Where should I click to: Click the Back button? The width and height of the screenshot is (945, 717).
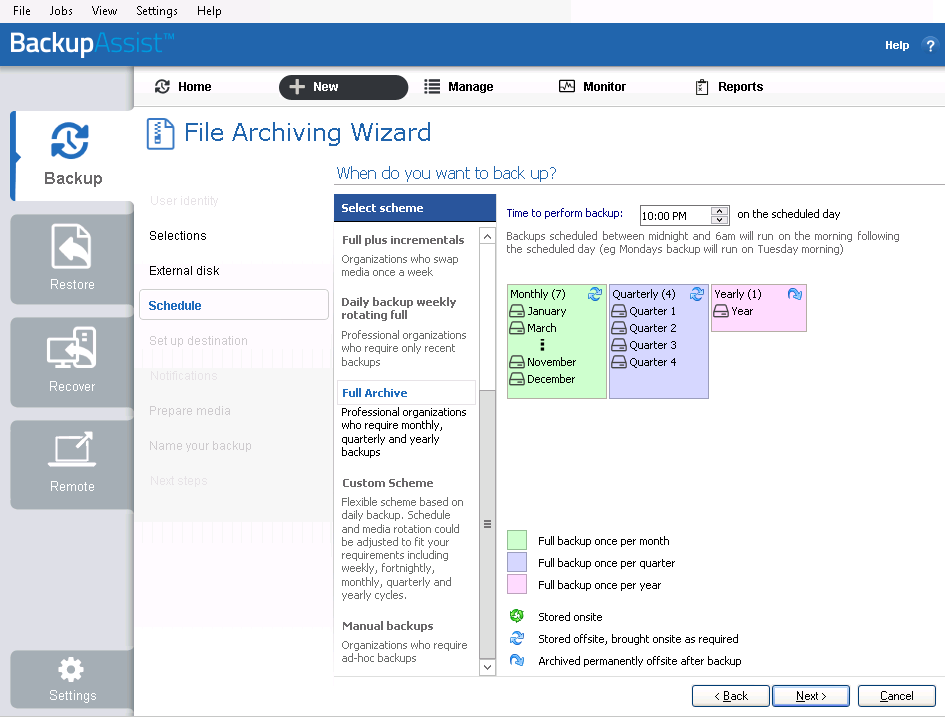(730, 696)
